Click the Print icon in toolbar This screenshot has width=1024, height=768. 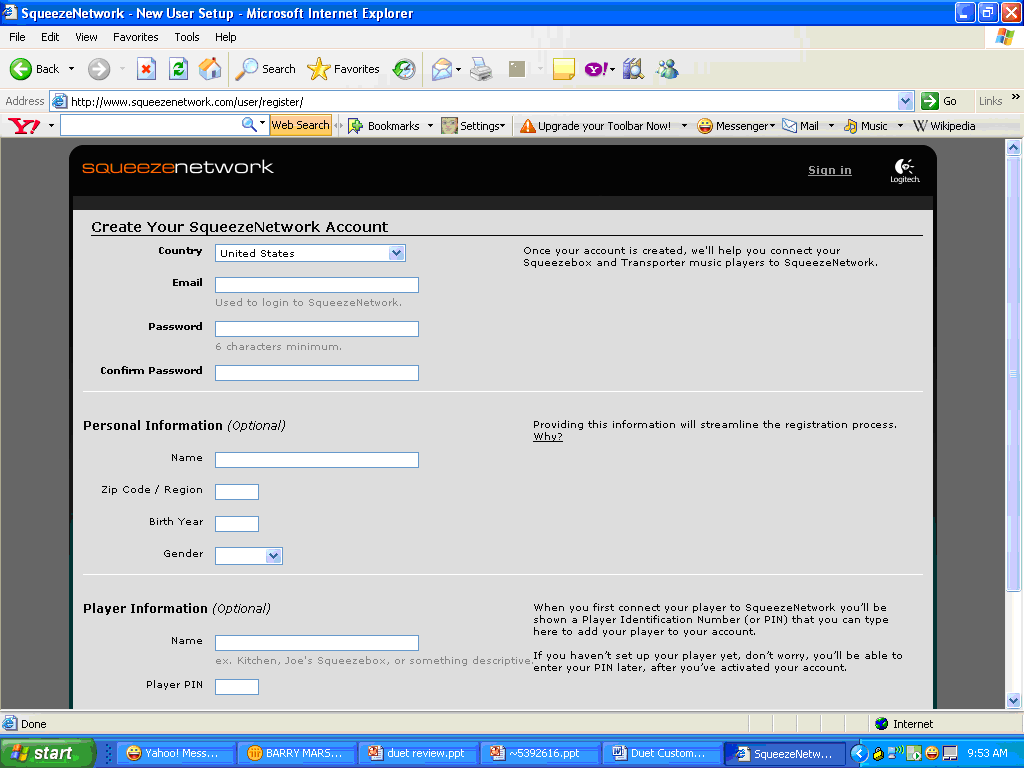click(x=481, y=69)
